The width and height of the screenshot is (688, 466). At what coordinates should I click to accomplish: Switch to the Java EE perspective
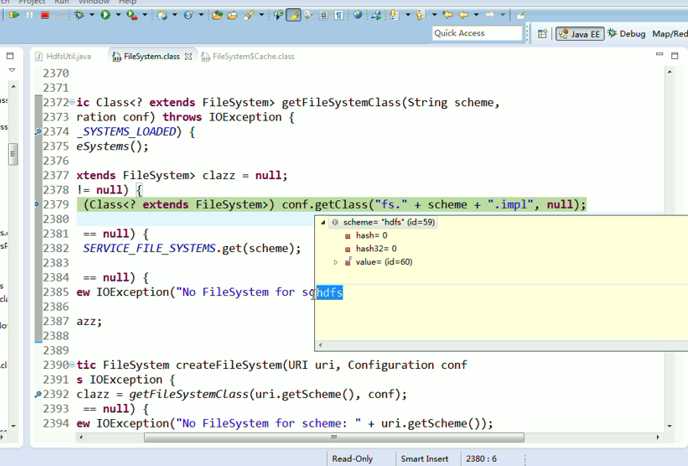pos(580,34)
